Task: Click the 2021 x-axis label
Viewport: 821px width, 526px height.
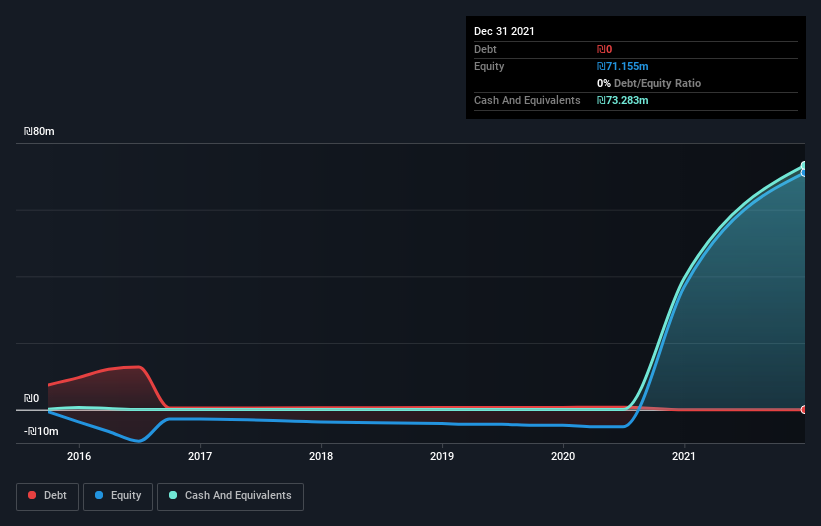Action: [684, 456]
